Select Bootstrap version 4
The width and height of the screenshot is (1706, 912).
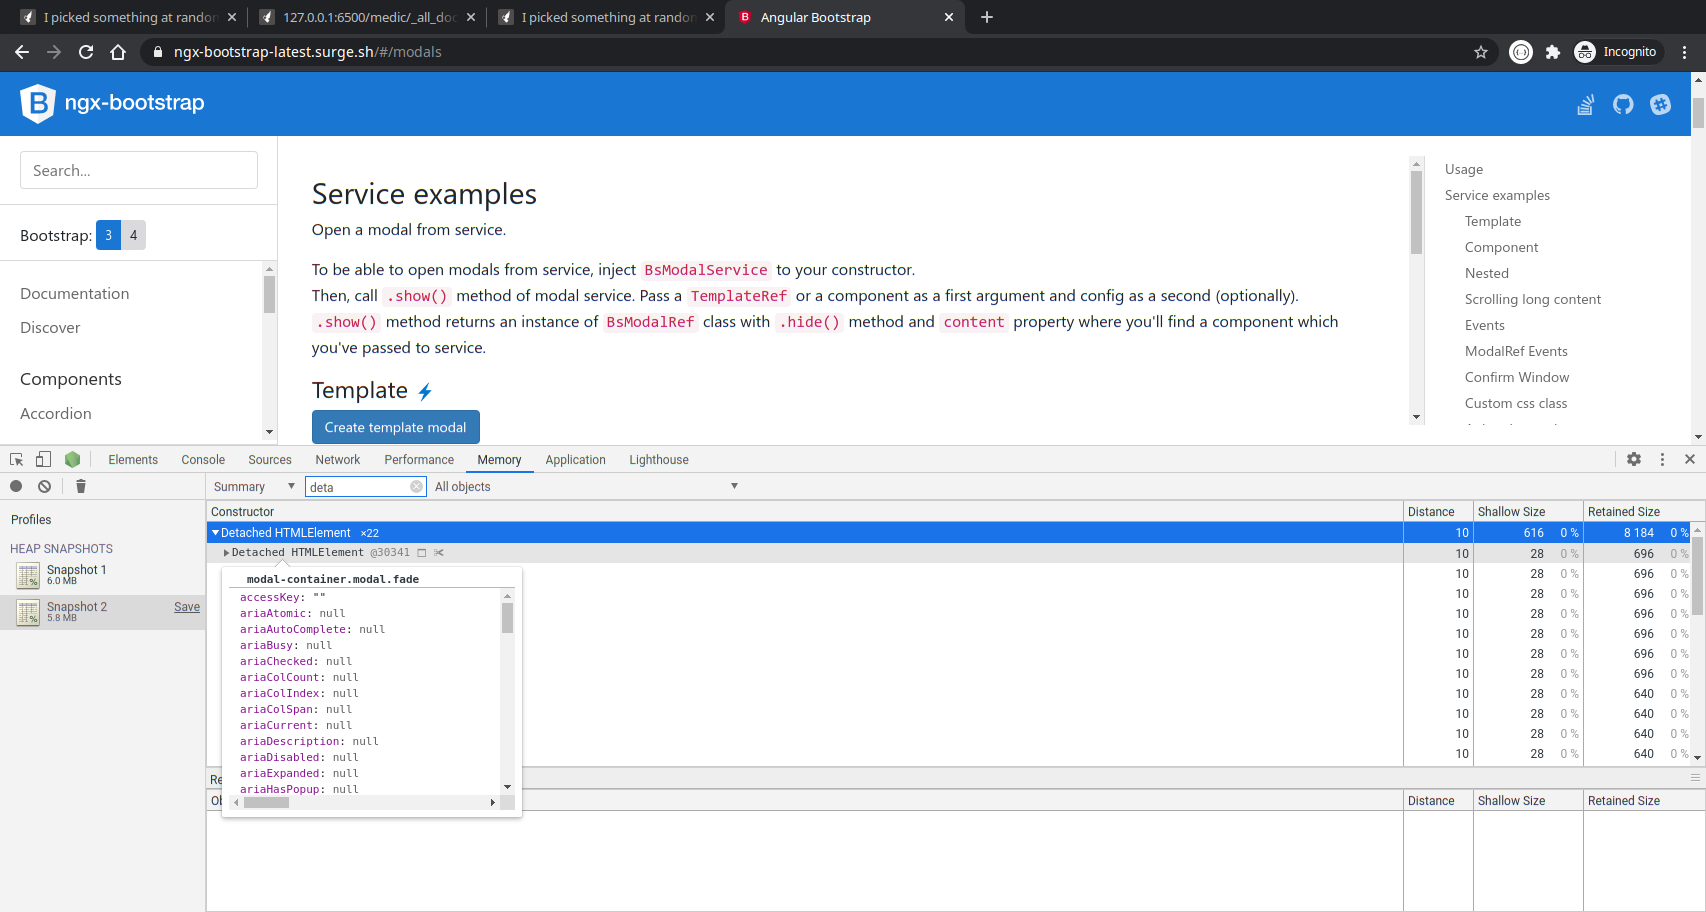(133, 235)
